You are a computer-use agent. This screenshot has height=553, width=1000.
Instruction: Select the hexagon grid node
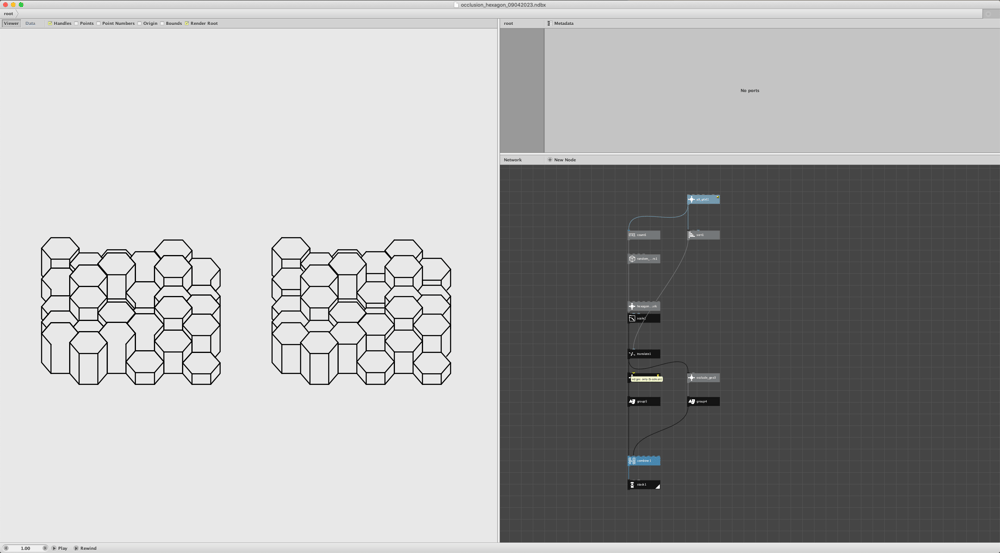click(x=643, y=306)
